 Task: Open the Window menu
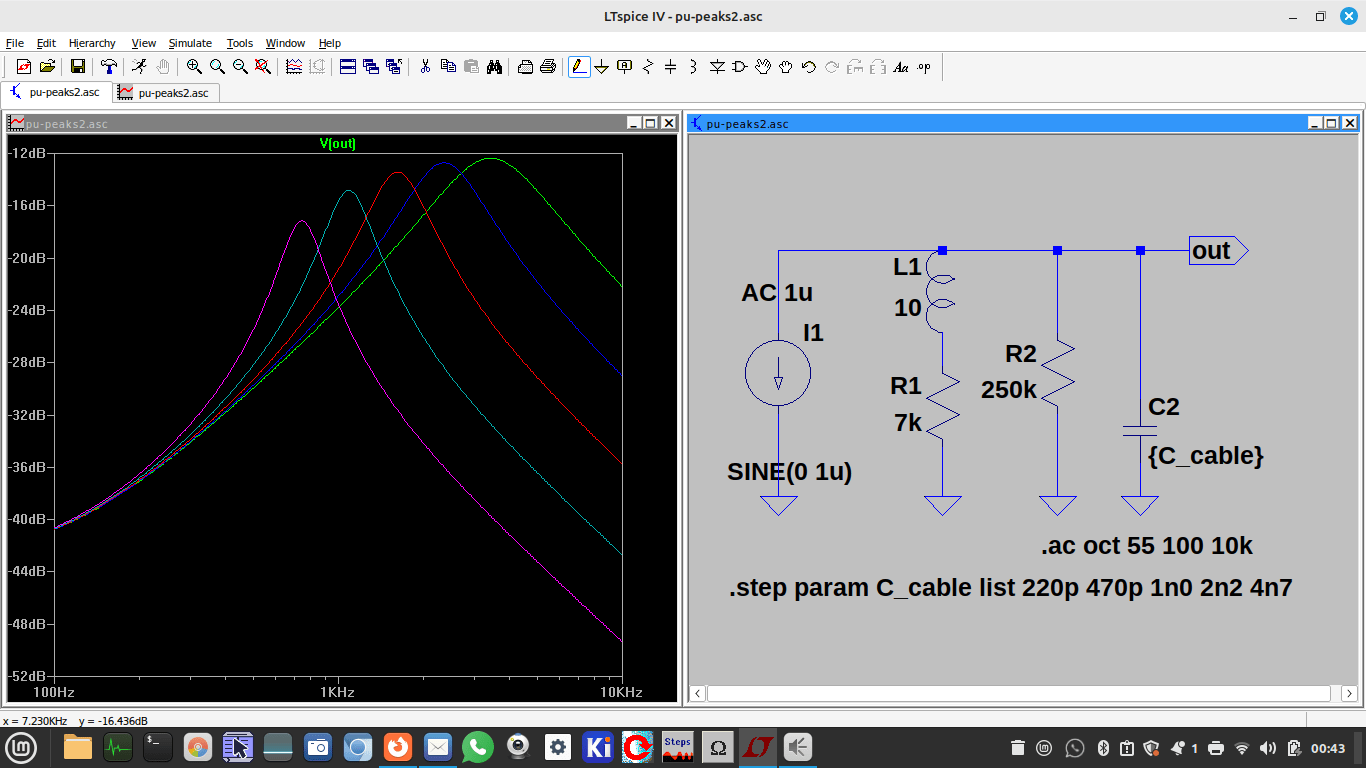[285, 43]
